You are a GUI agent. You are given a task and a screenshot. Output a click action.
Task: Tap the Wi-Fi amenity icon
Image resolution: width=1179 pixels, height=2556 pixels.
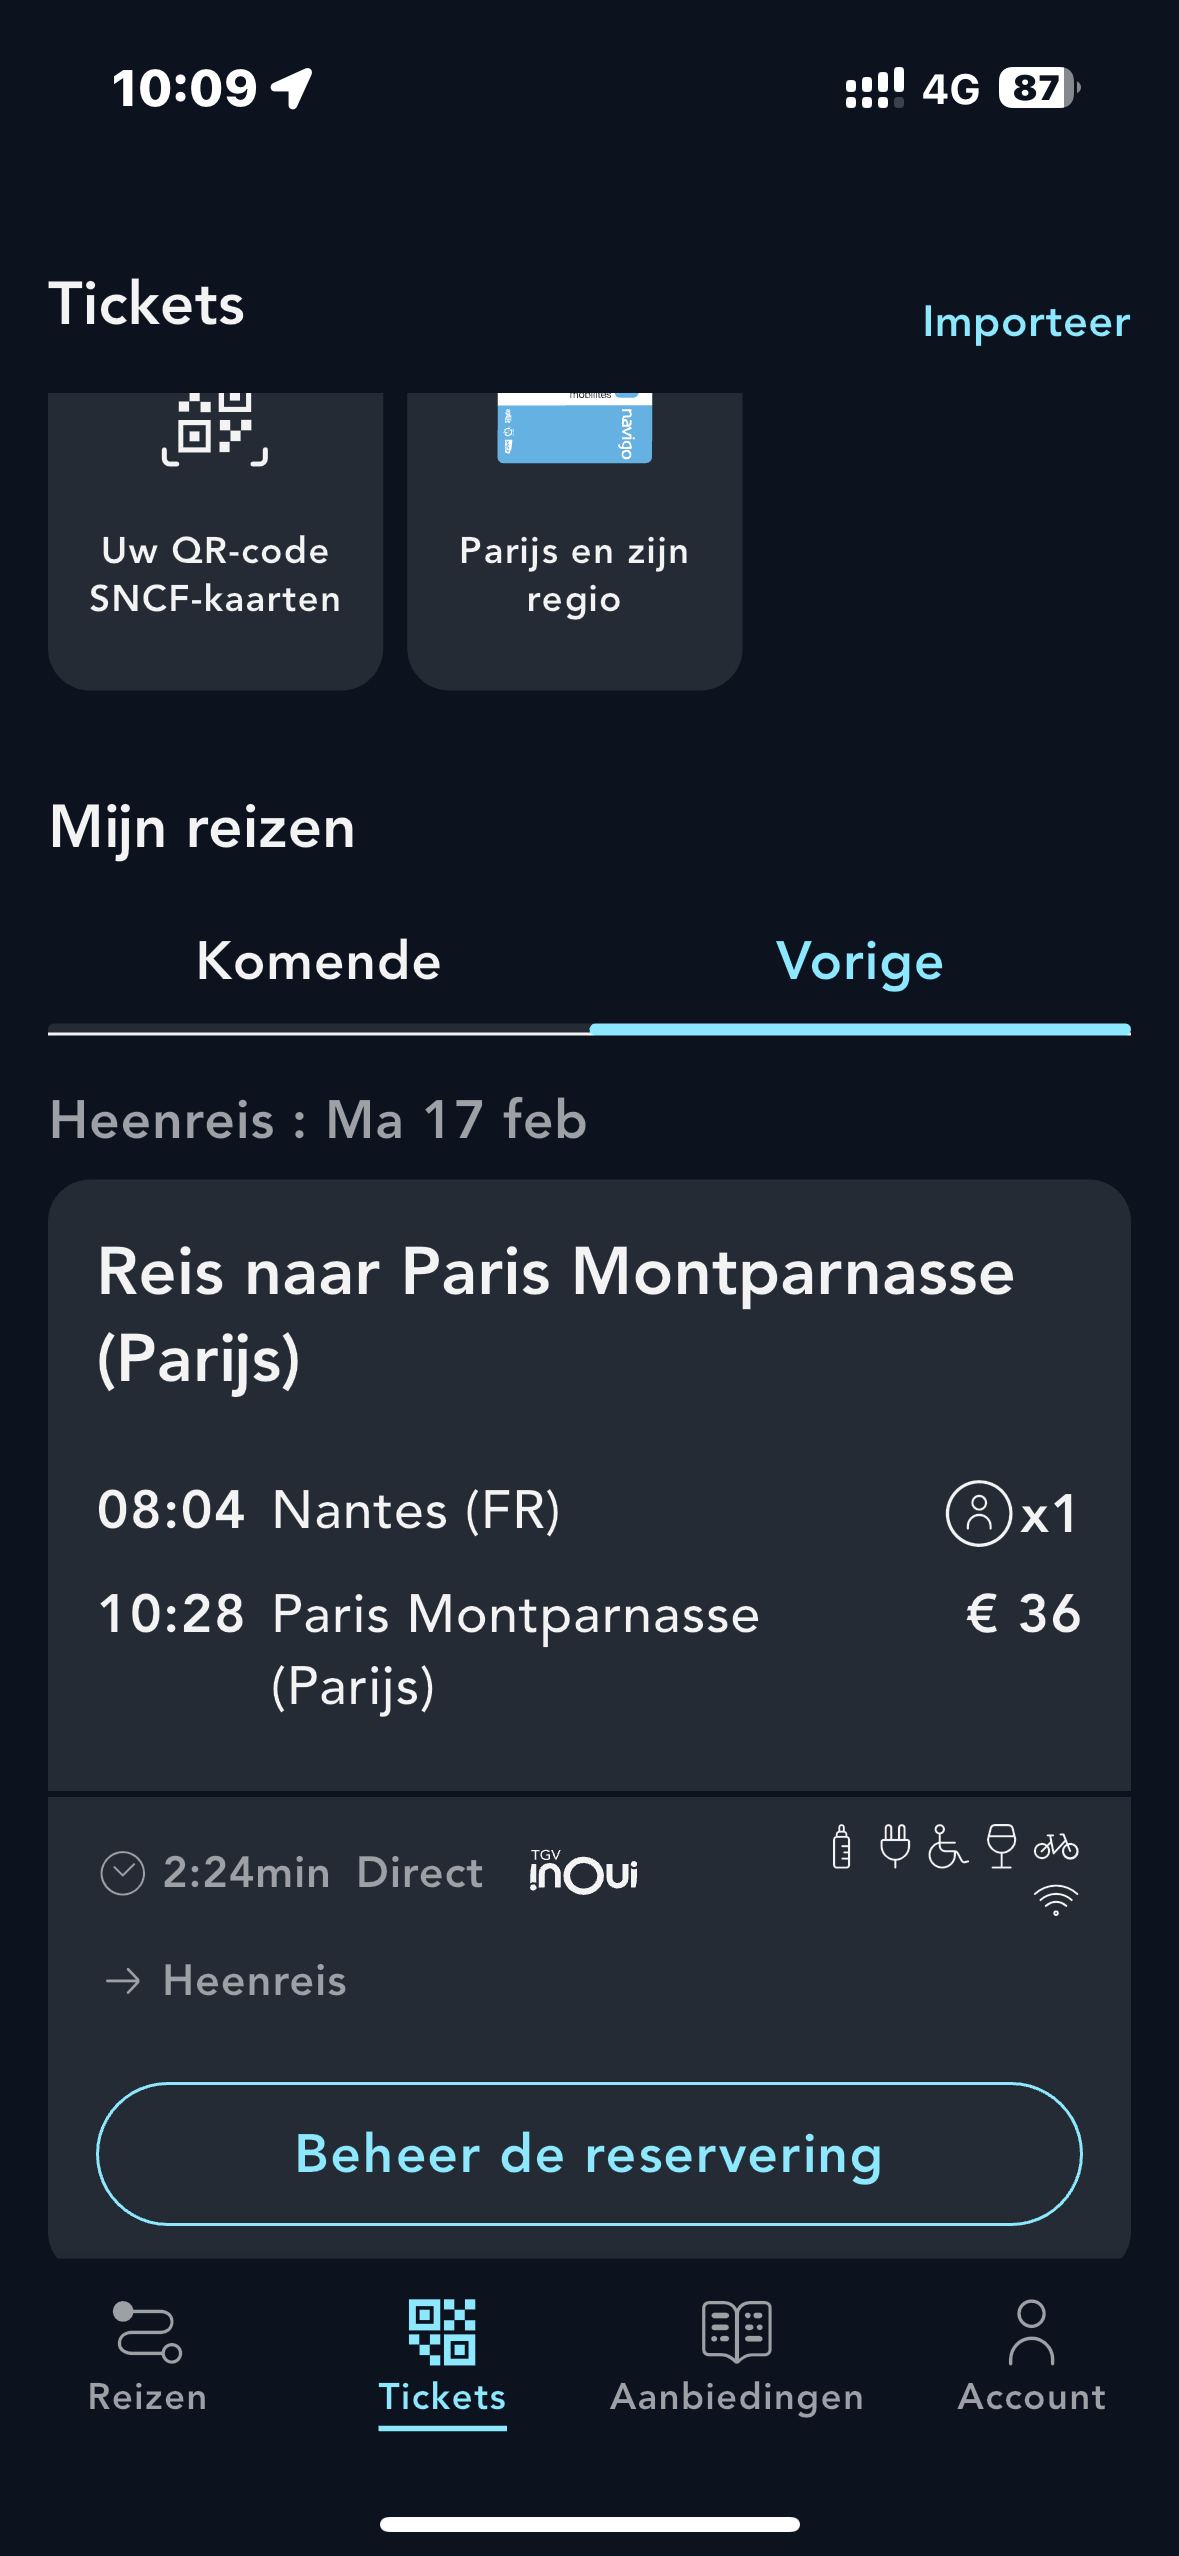(x=1055, y=1899)
